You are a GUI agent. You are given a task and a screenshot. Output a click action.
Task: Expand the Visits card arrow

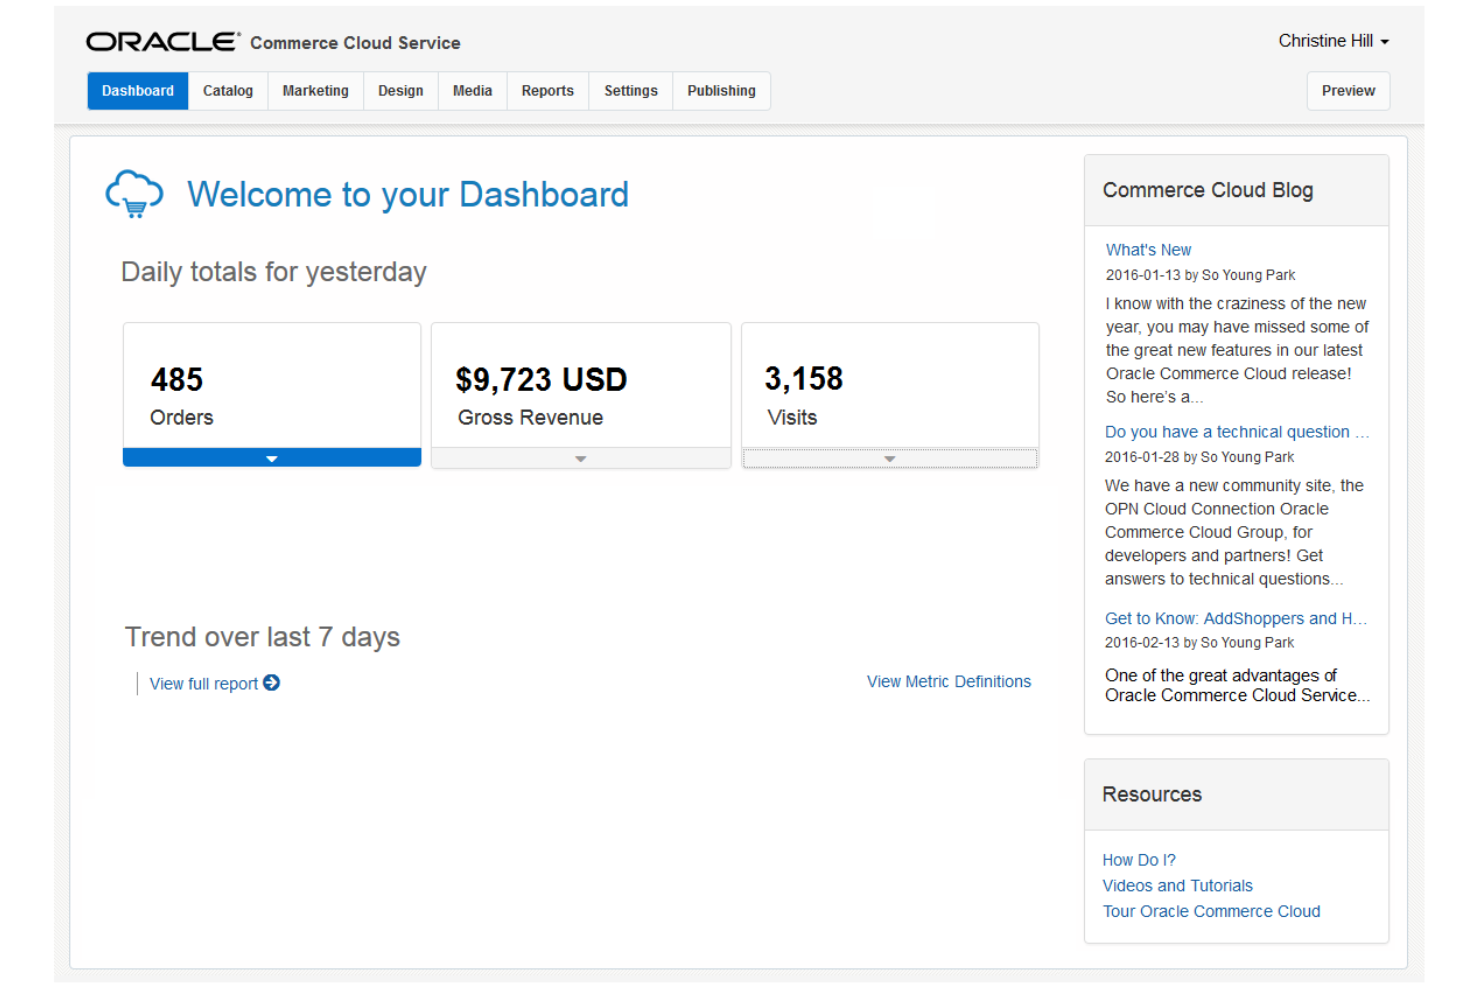point(890,458)
